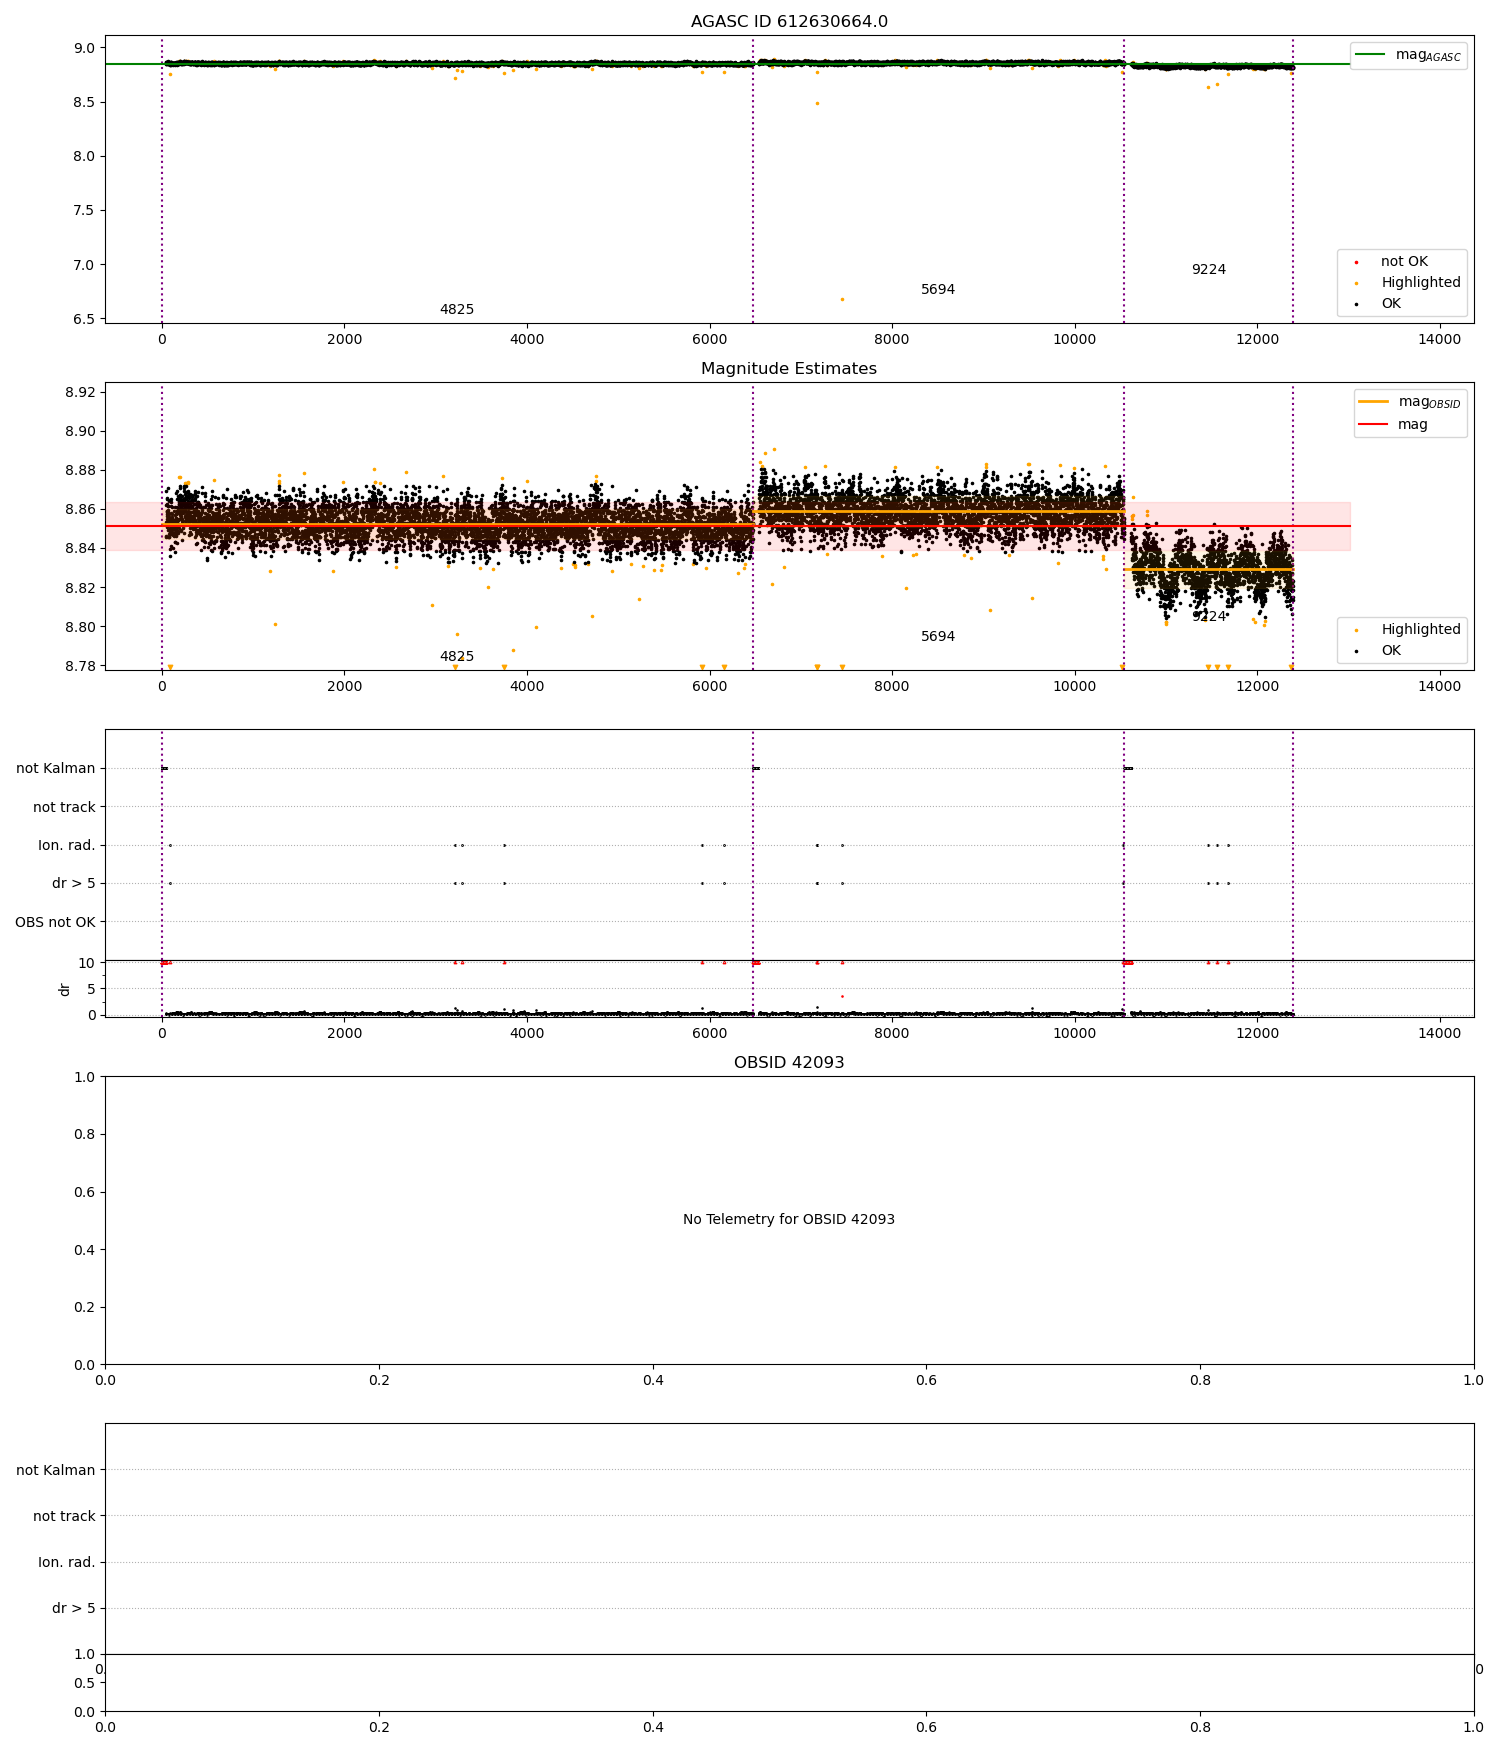Image resolution: width=1500 pixels, height=1750 pixels.
Task: Click x-axis tick '6000' under the AGASC ID plot
Action: [710, 339]
